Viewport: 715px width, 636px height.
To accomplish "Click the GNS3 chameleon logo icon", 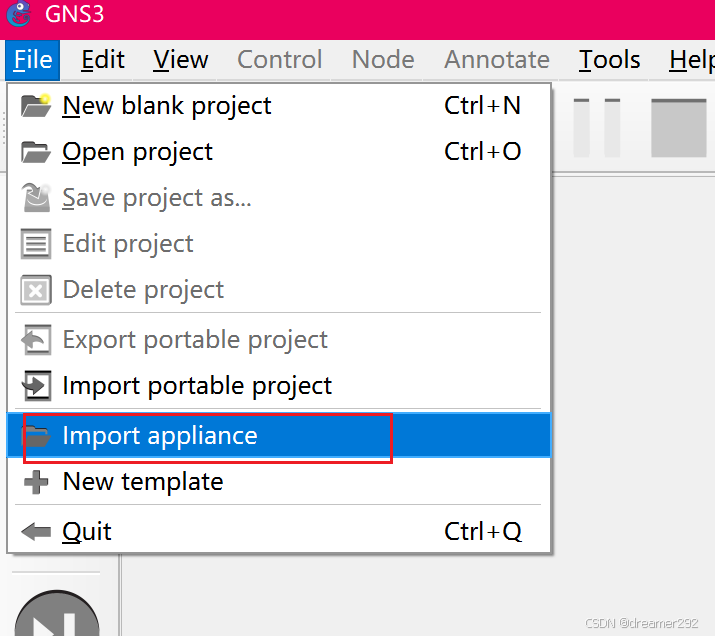I will tap(18, 14).
